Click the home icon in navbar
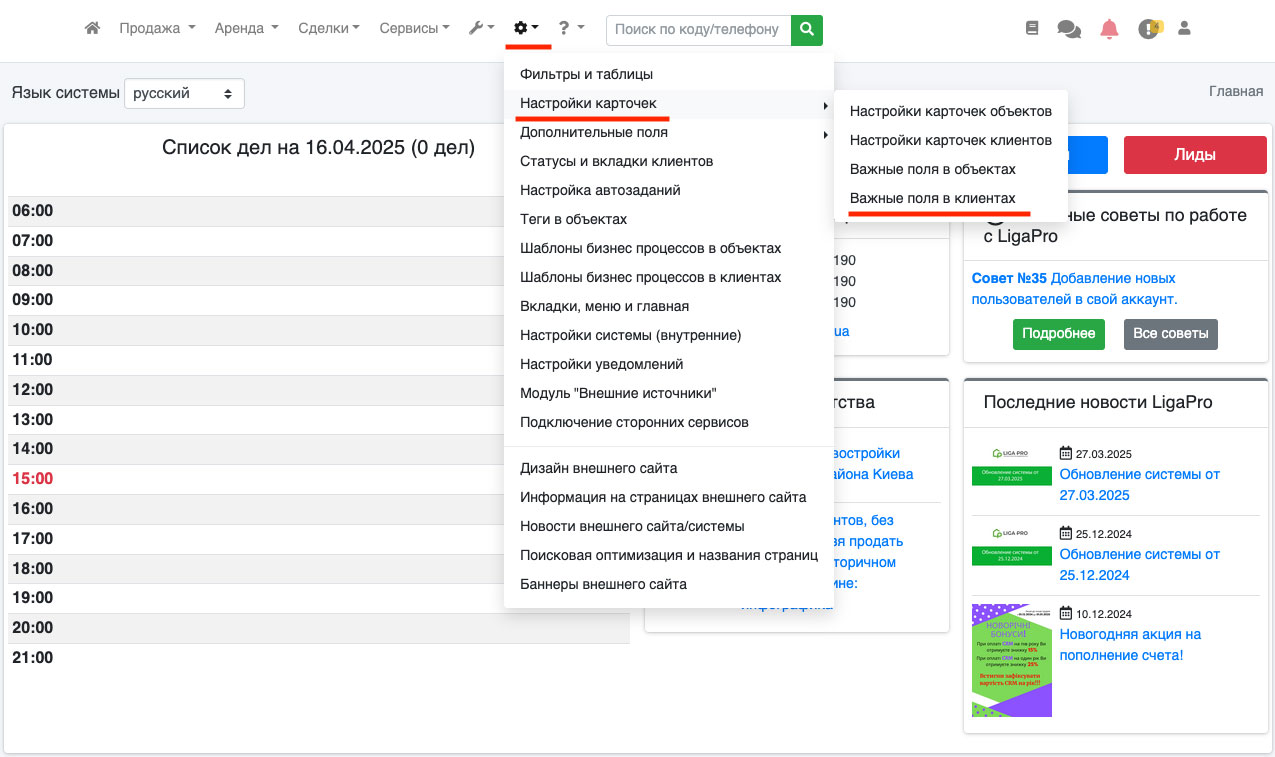This screenshot has height=757, width=1275. point(92,29)
